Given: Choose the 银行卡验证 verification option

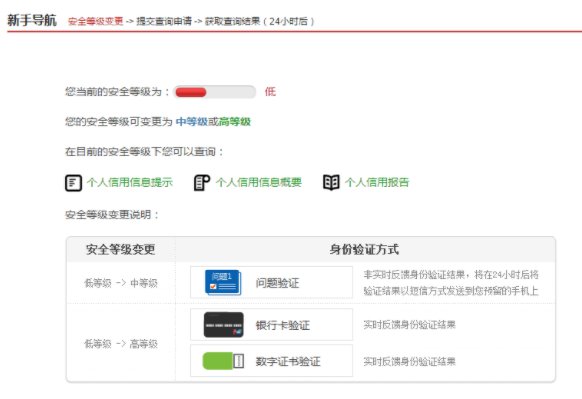Looking at the screenshot, I should pyautogui.click(x=271, y=324).
